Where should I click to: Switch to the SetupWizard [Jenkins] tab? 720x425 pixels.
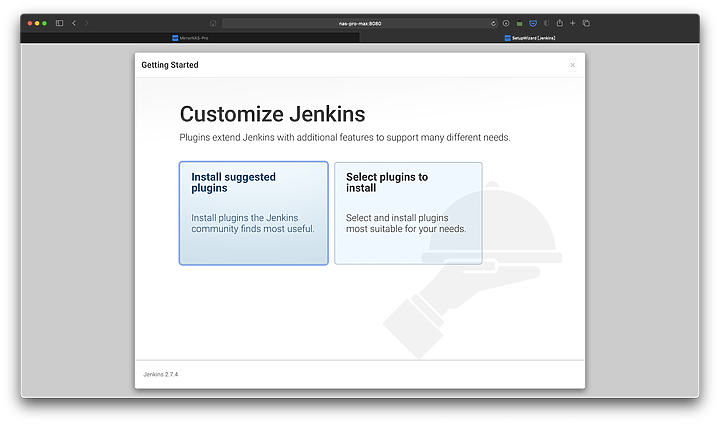tap(529, 38)
